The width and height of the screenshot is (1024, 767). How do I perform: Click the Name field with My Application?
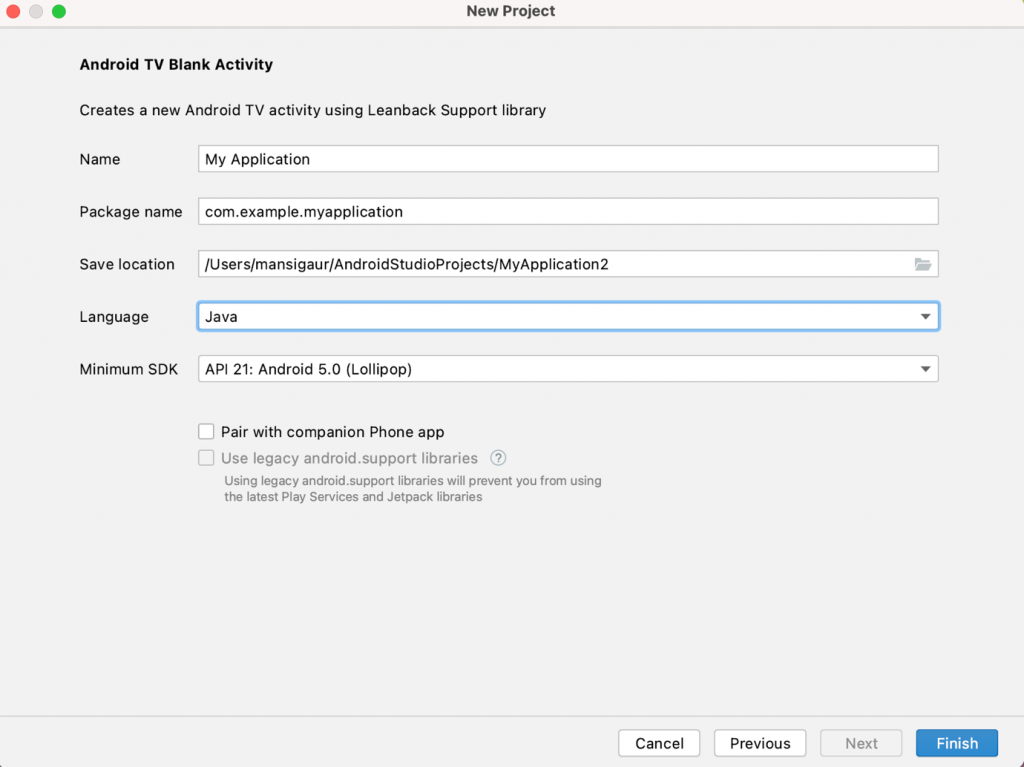coord(568,159)
